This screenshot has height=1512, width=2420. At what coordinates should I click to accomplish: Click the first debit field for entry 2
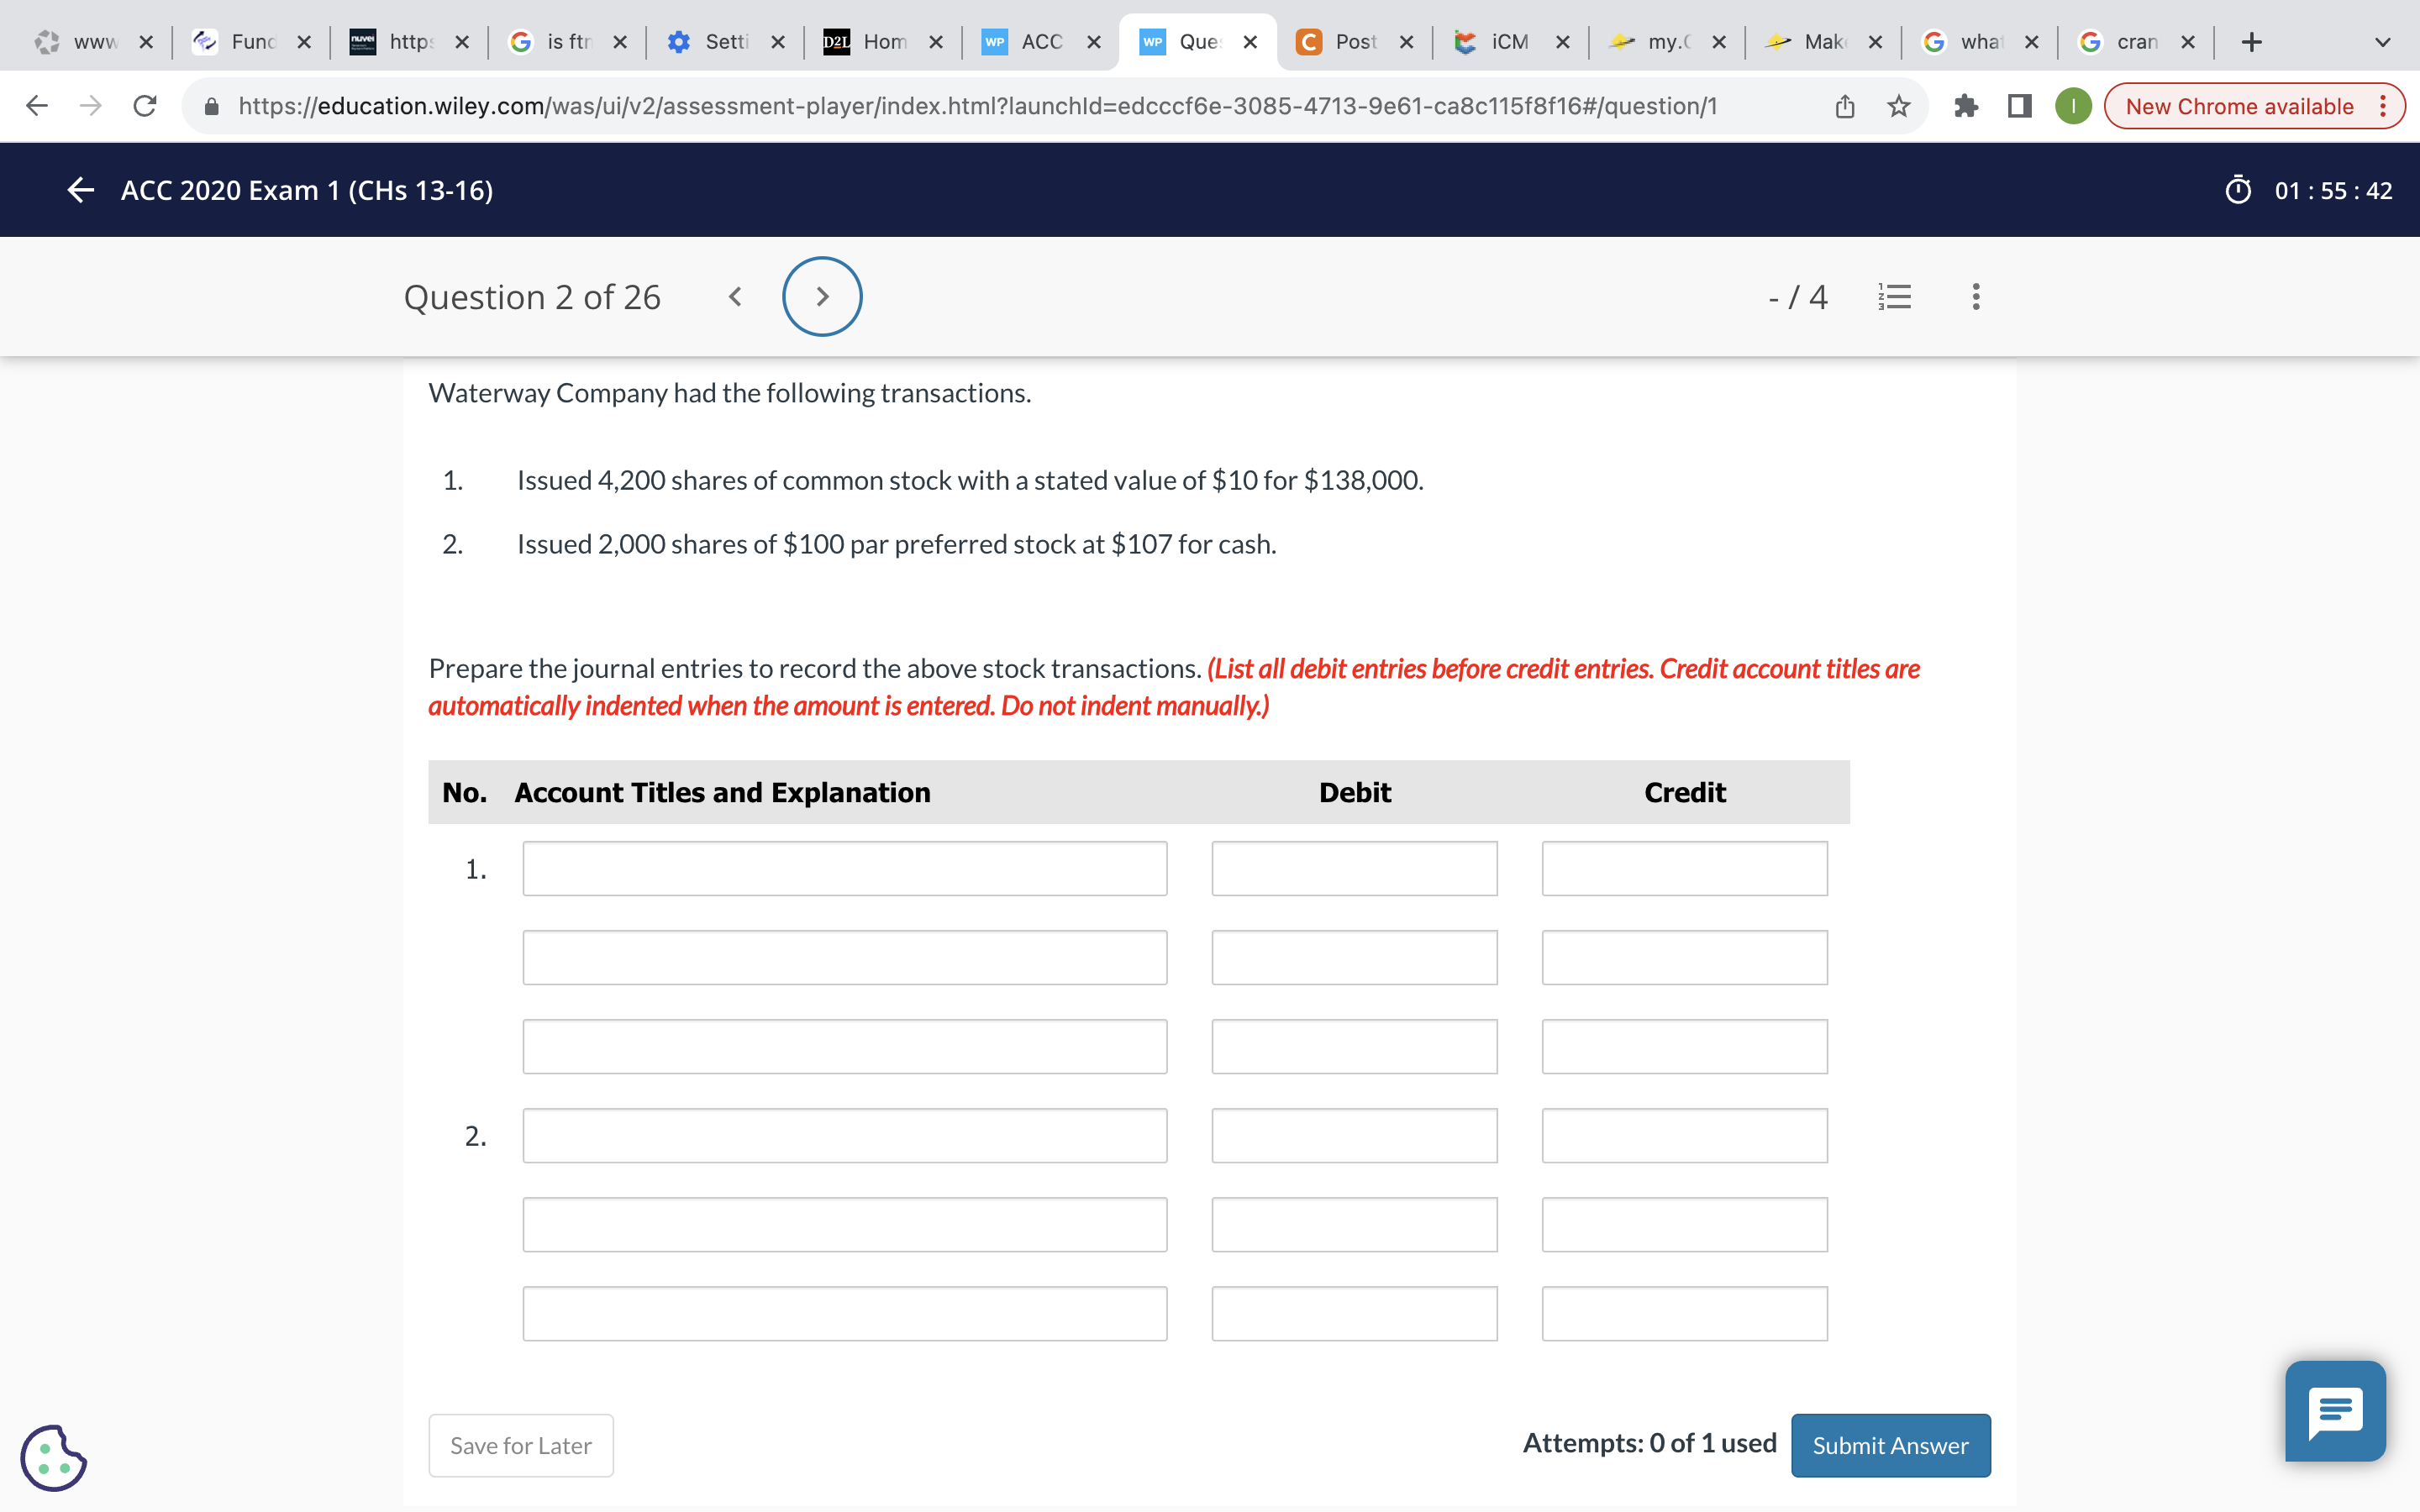coord(1354,1135)
